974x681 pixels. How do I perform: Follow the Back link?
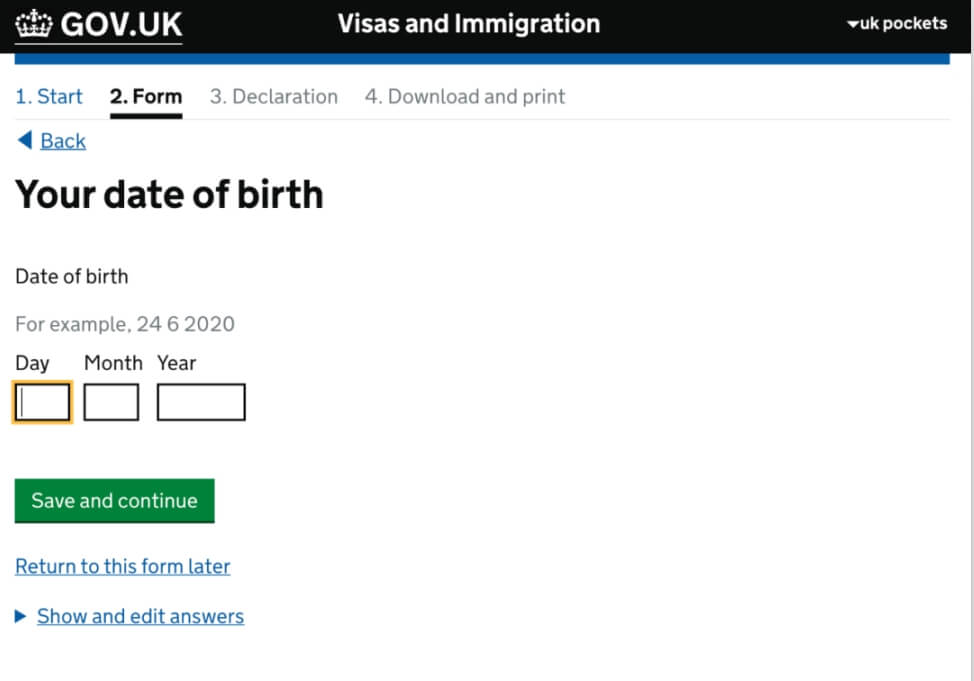click(63, 141)
